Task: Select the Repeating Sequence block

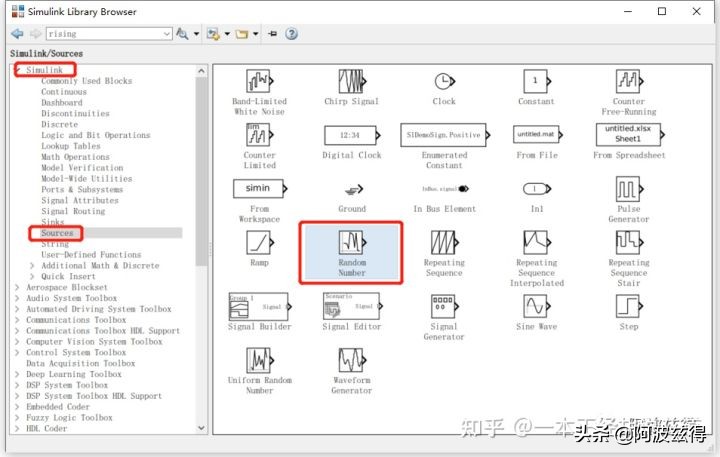Action: [x=444, y=243]
